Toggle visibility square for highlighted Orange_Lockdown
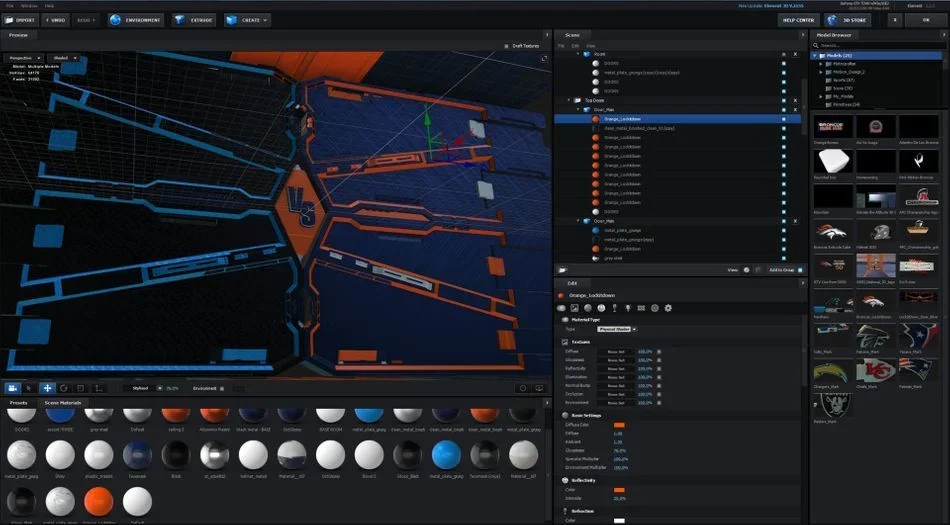The width and height of the screenshot is (950, 525). tap(783, 119)
